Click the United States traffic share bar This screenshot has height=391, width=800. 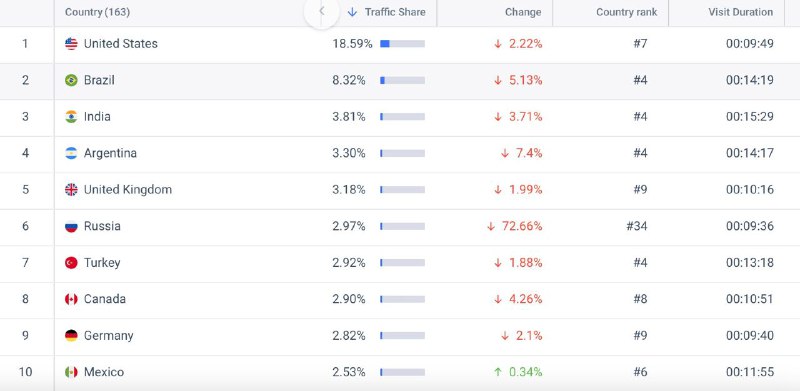(x=402, y=44)
